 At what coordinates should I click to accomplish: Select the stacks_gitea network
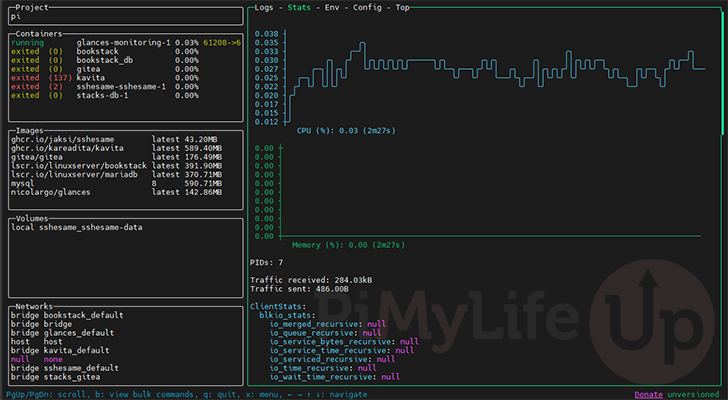(x=68, y=376)
